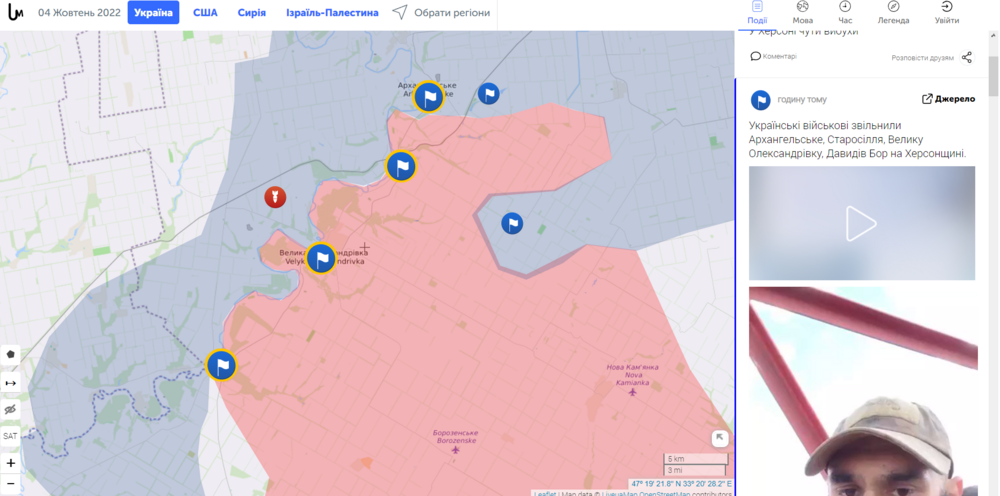Viewport: 1000px width, 496px height.
Task: Read the event text about Архангельське liberation
Action: [858, 140]
